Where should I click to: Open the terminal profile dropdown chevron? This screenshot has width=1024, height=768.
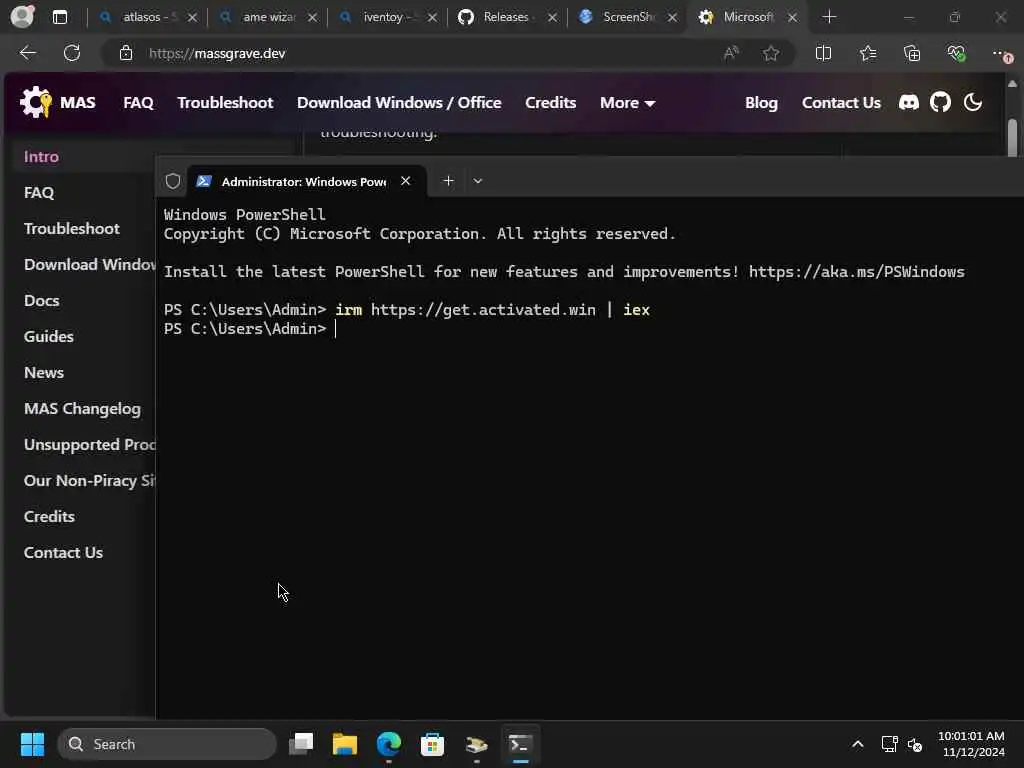click(478, 181)
